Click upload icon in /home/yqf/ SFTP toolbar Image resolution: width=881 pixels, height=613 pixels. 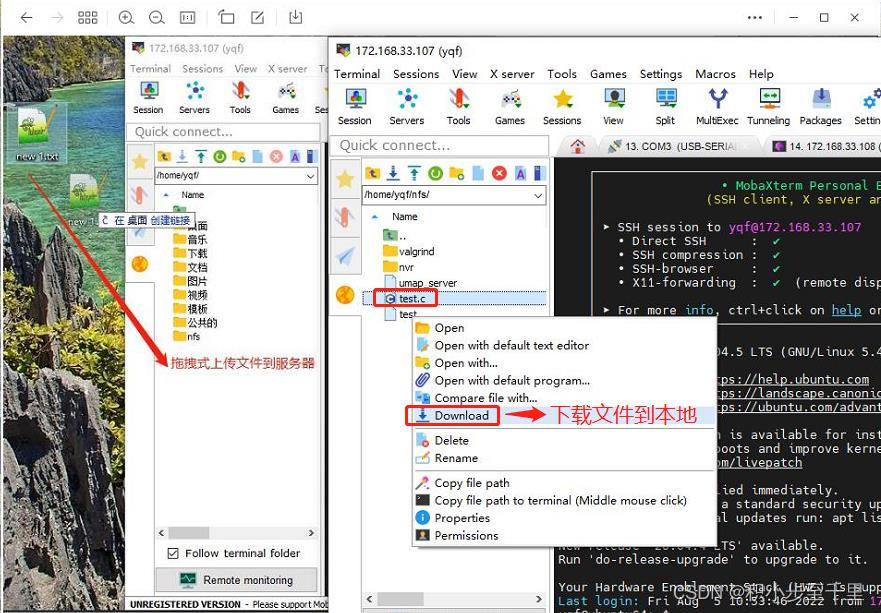(201, 156)
